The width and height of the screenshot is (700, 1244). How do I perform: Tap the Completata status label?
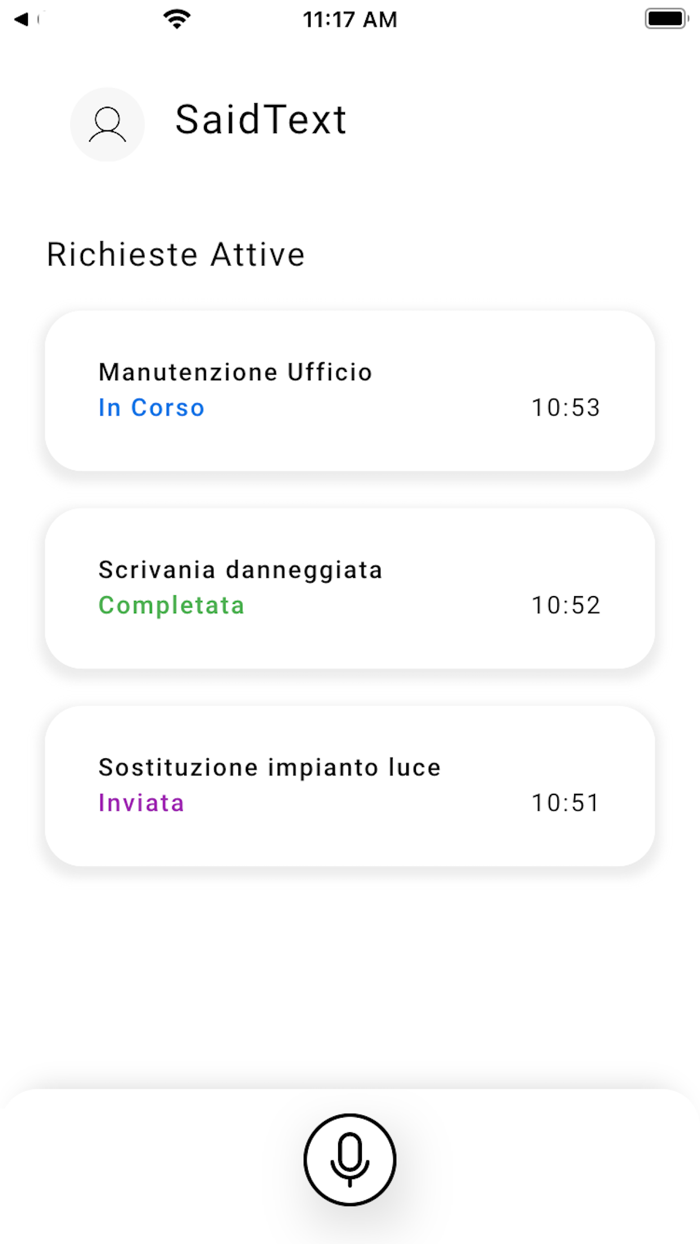click(171, 605)
